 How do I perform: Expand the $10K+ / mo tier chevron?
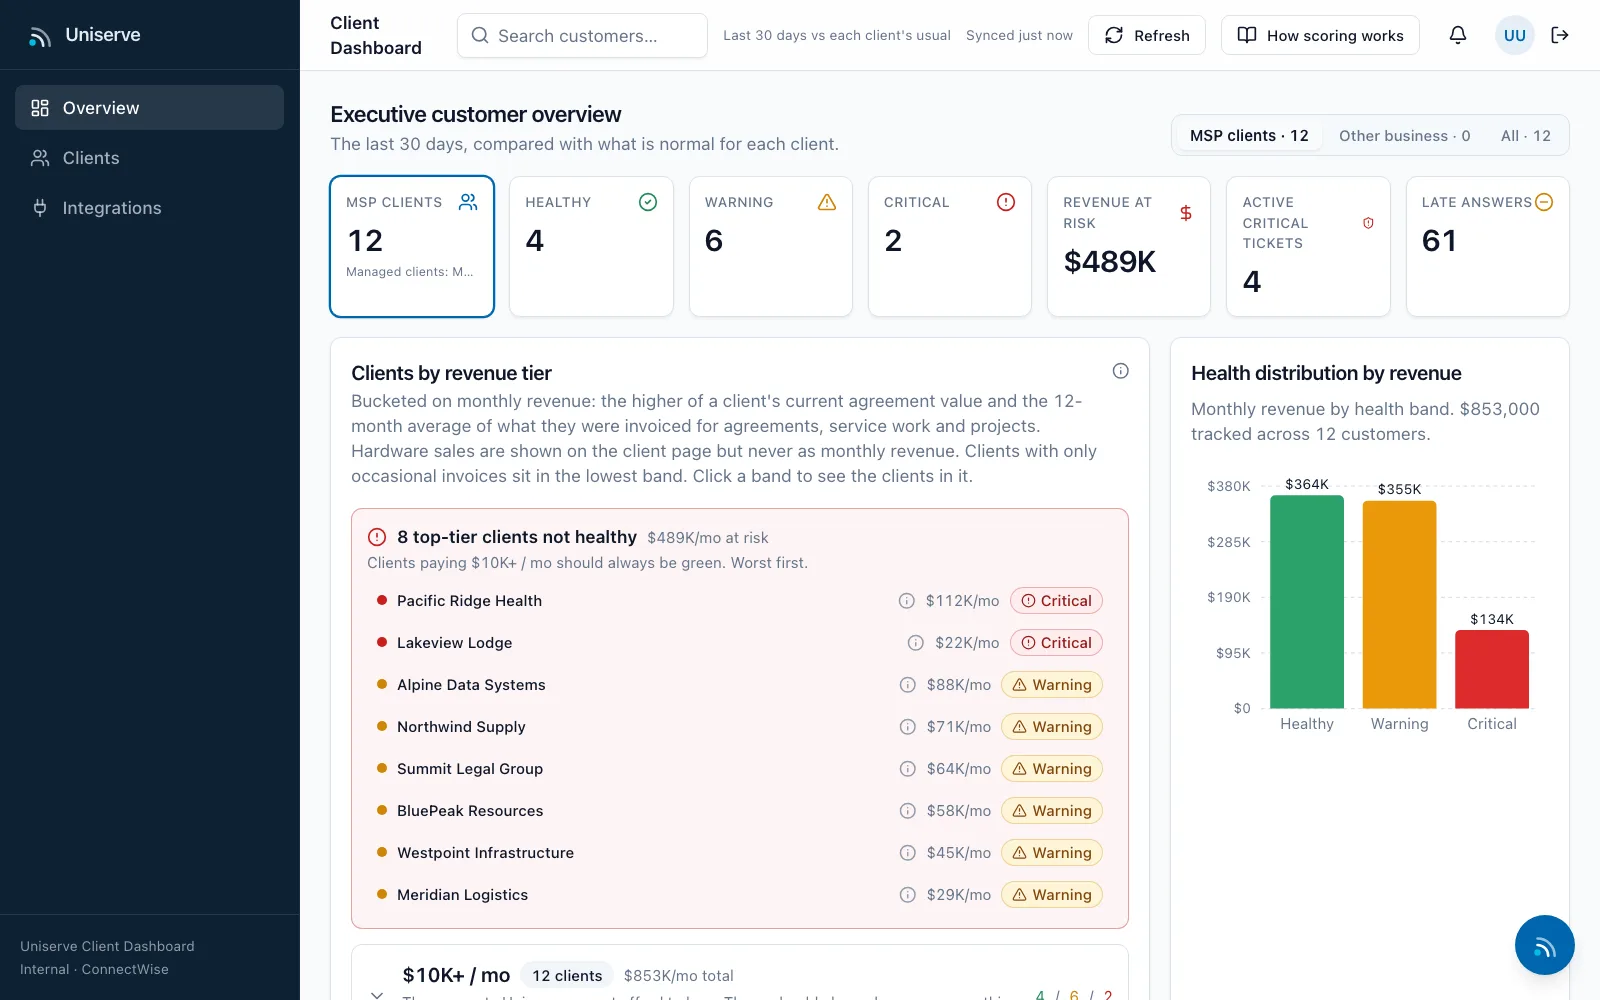tap(377, 993)
